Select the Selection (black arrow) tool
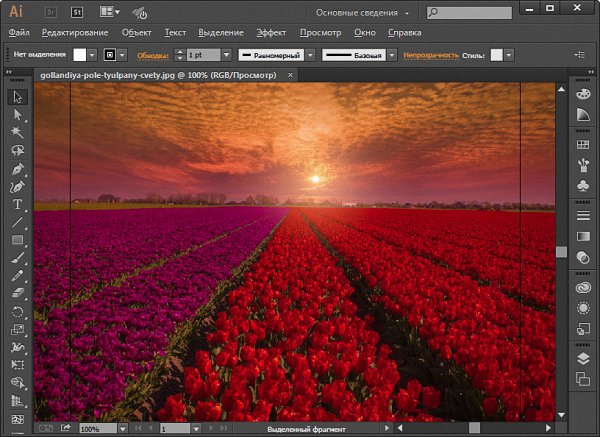This screenshot has height=437, width=600. click(17, 97)
